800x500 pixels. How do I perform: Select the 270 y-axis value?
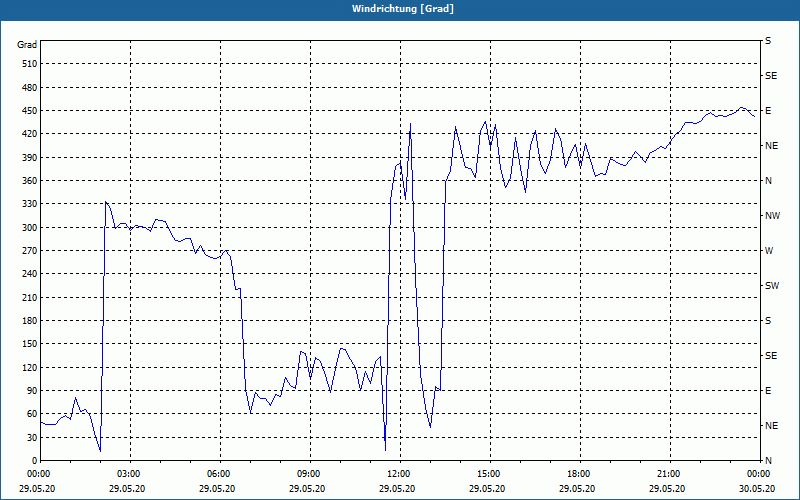pyautogui.click(x=30, y=251)
